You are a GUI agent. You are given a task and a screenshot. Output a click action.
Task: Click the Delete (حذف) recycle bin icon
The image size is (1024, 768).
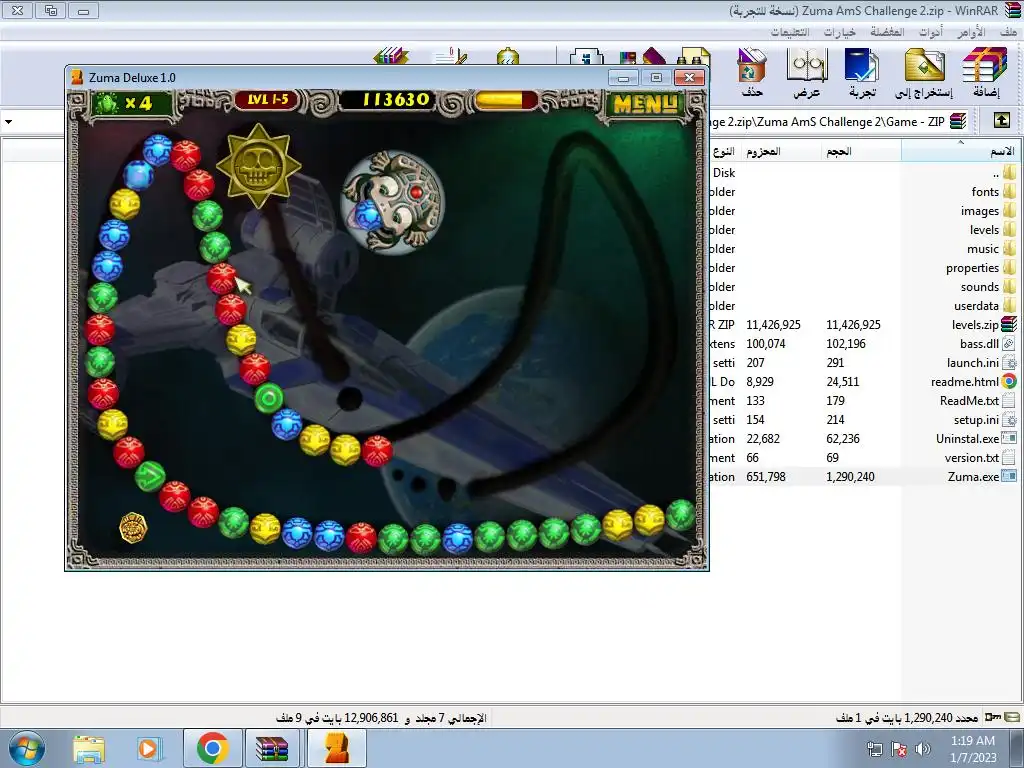click(x=752, y=65)
